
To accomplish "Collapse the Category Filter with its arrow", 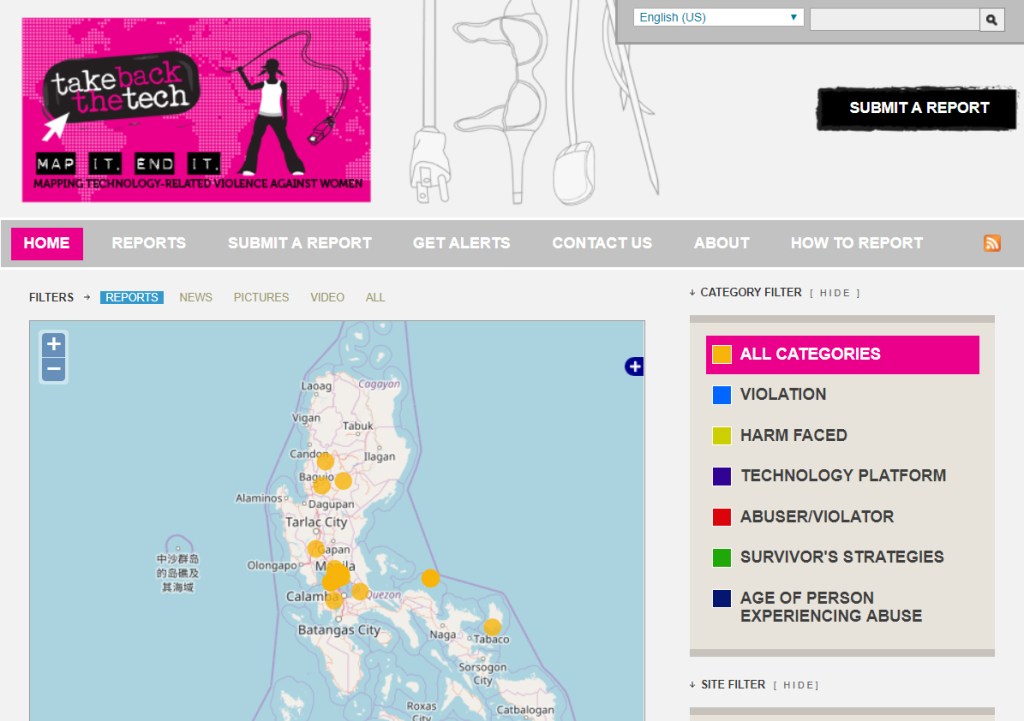I will [x=691, y=292].
